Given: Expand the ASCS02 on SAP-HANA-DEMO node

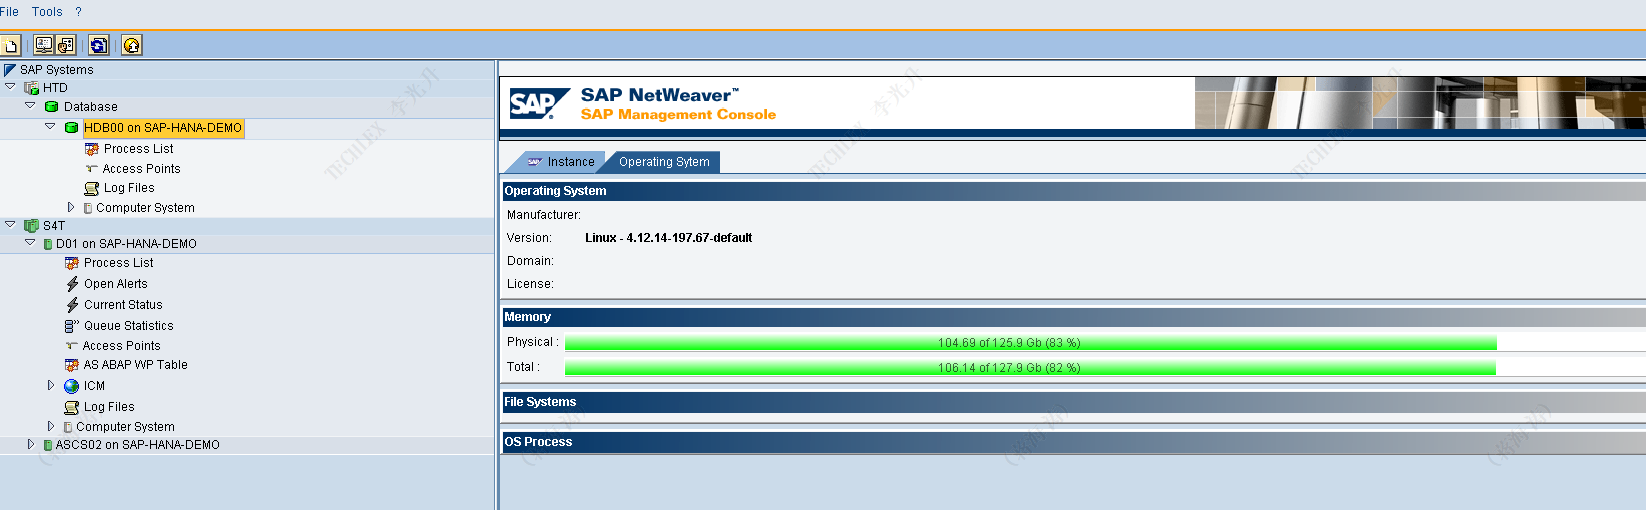Looking at the screenshot, I should coord(31,444).
